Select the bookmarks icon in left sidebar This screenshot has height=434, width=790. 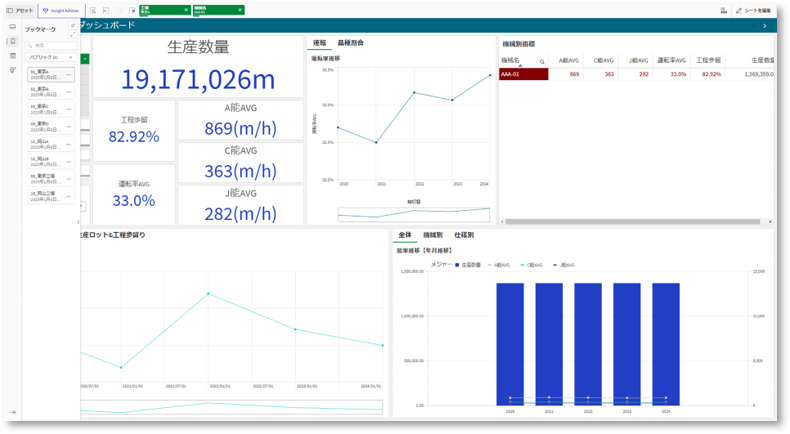pos(13,41)
